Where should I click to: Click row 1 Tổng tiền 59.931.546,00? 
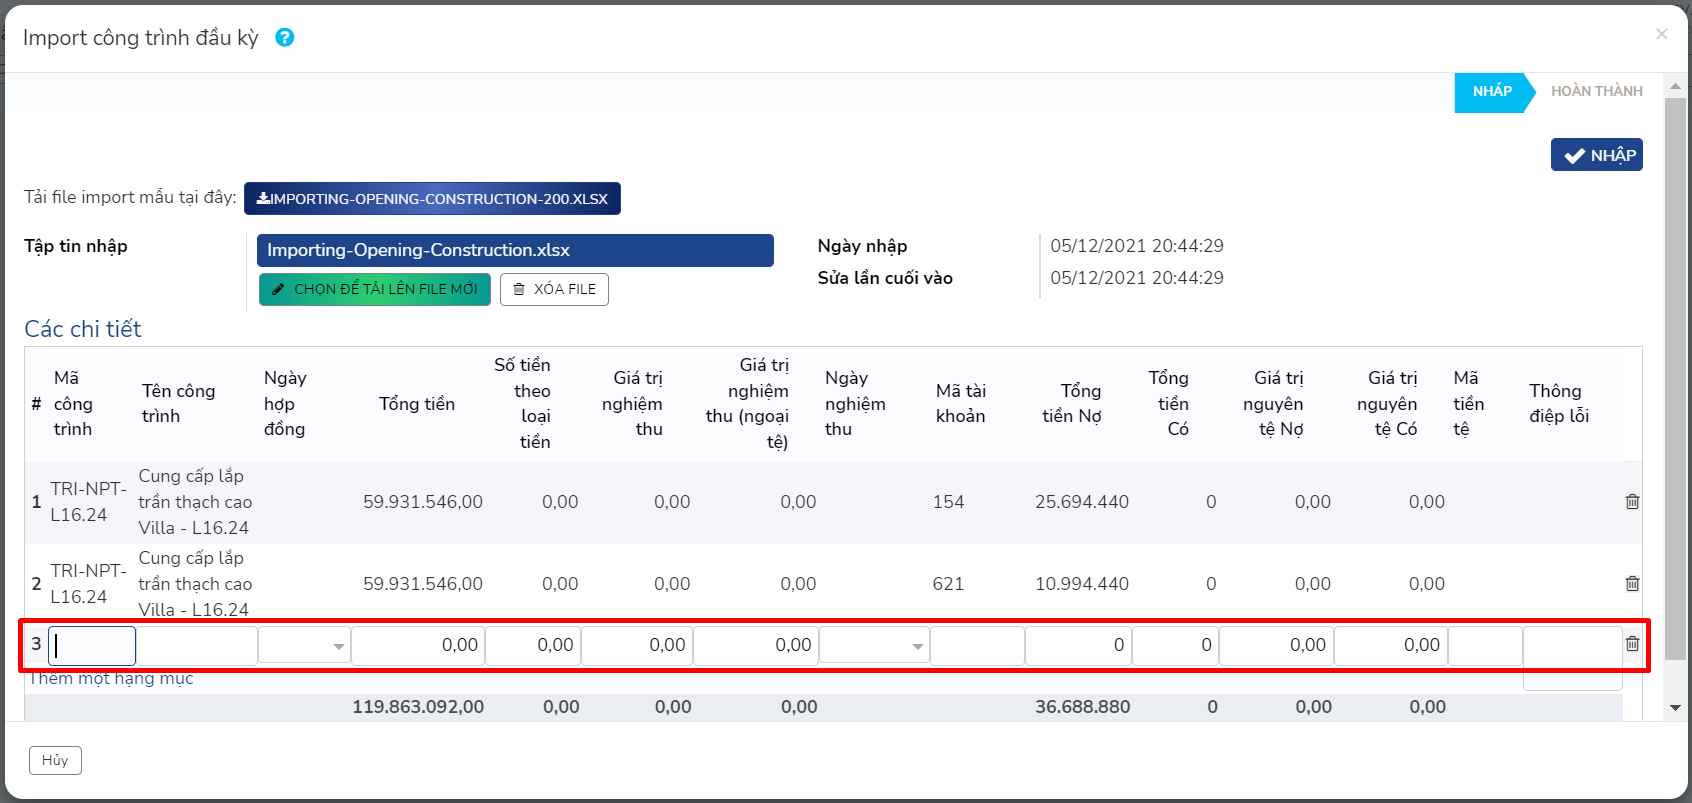tap(423, 502)
